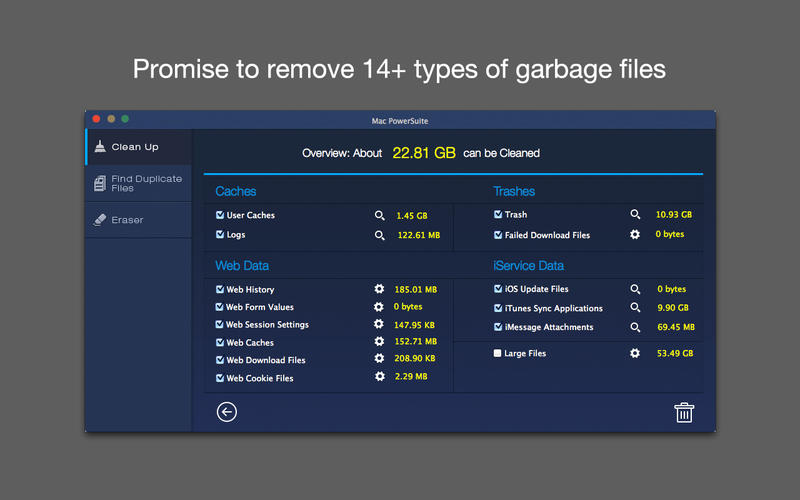Uncheck Web Download Files checkbox
The image size is (800, 500).
coord(220,360)
